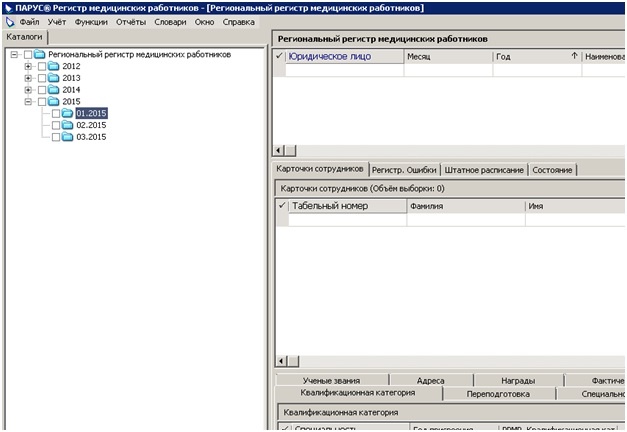Click the filter cell under Юридическое лицо

[344, 70]
